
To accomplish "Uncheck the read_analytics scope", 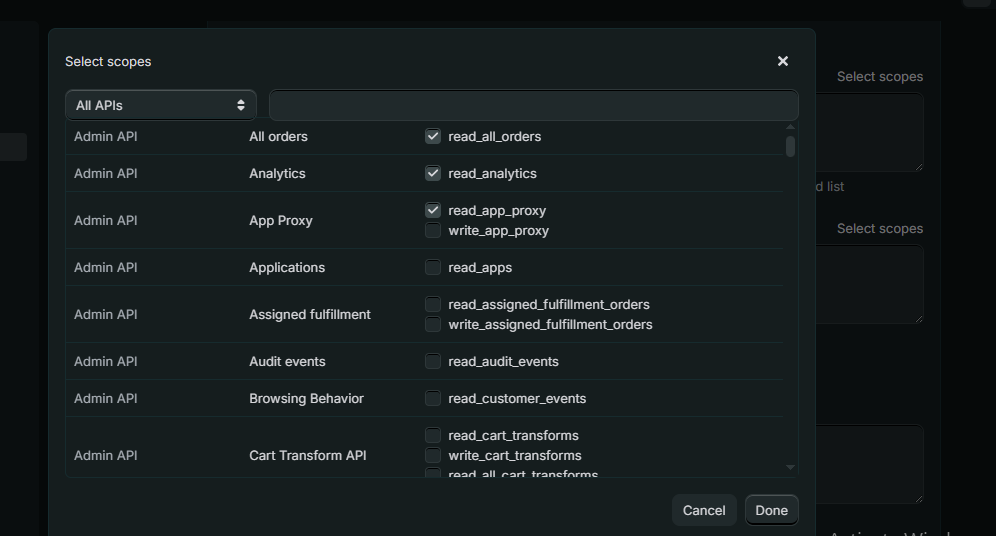I will pyautogui.click(x=433, y=173).
